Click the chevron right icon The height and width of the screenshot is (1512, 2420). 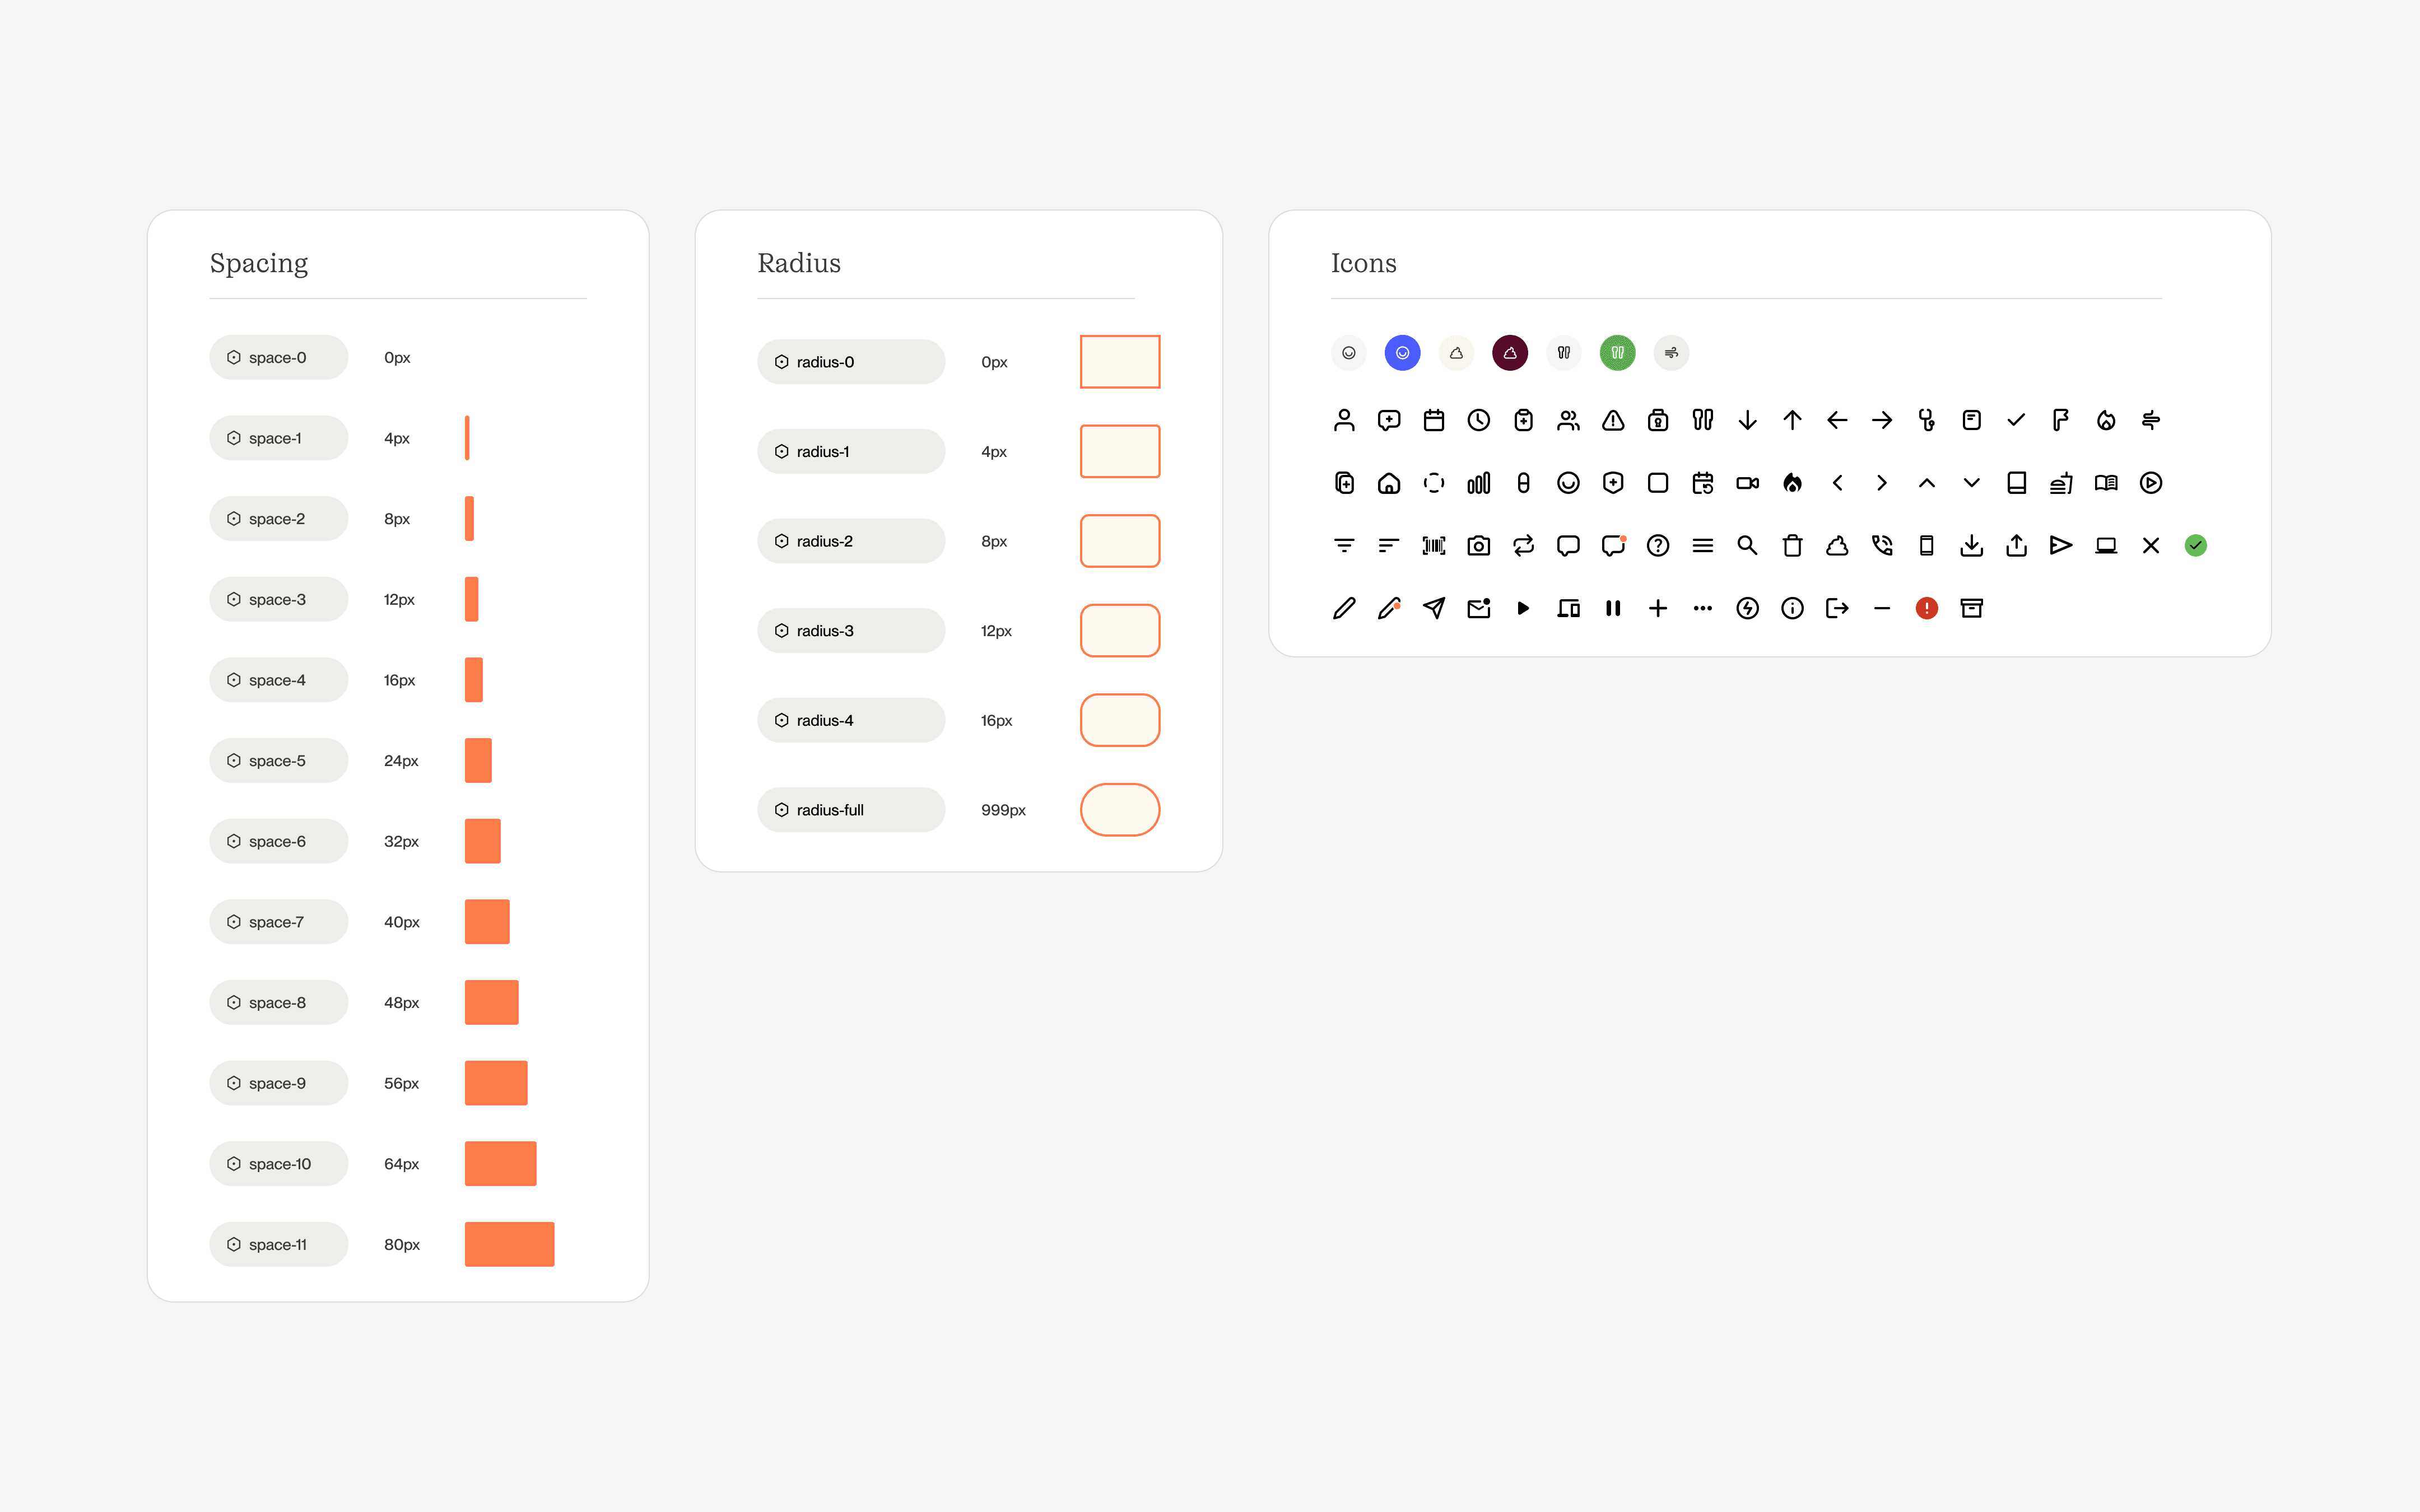(1881, 483)
